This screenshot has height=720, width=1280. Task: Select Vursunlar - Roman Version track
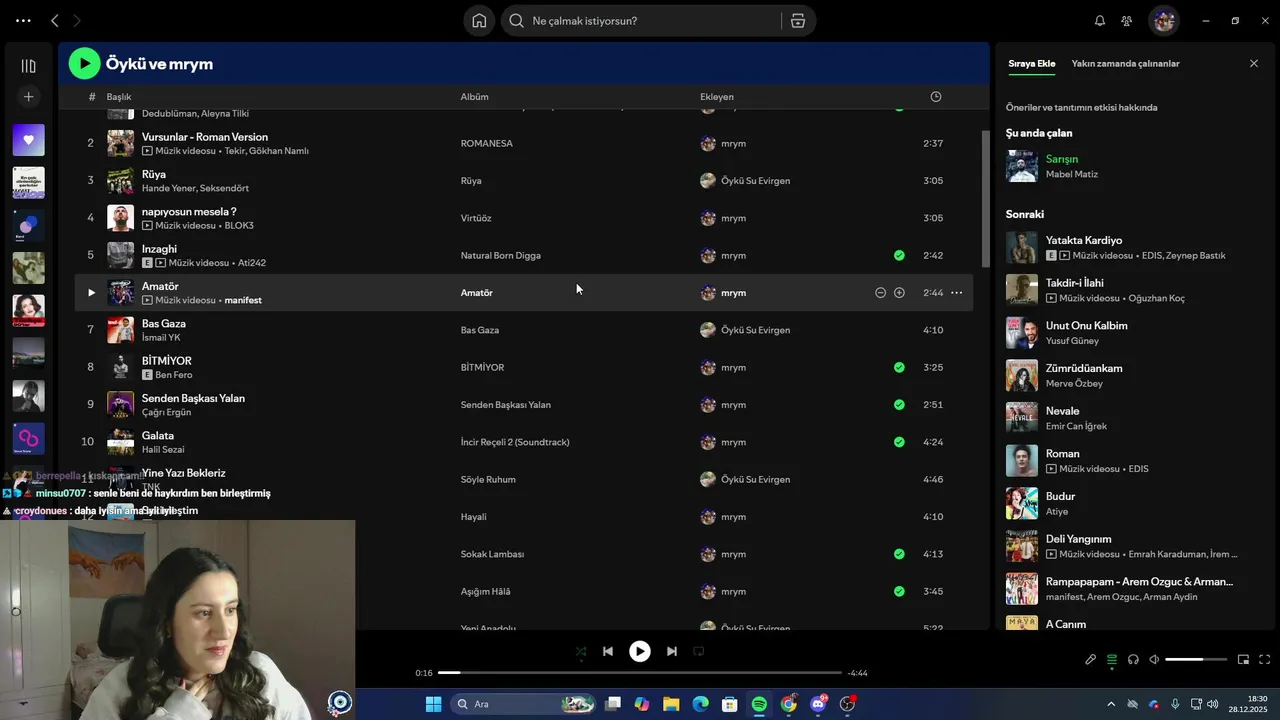(205, 137)
